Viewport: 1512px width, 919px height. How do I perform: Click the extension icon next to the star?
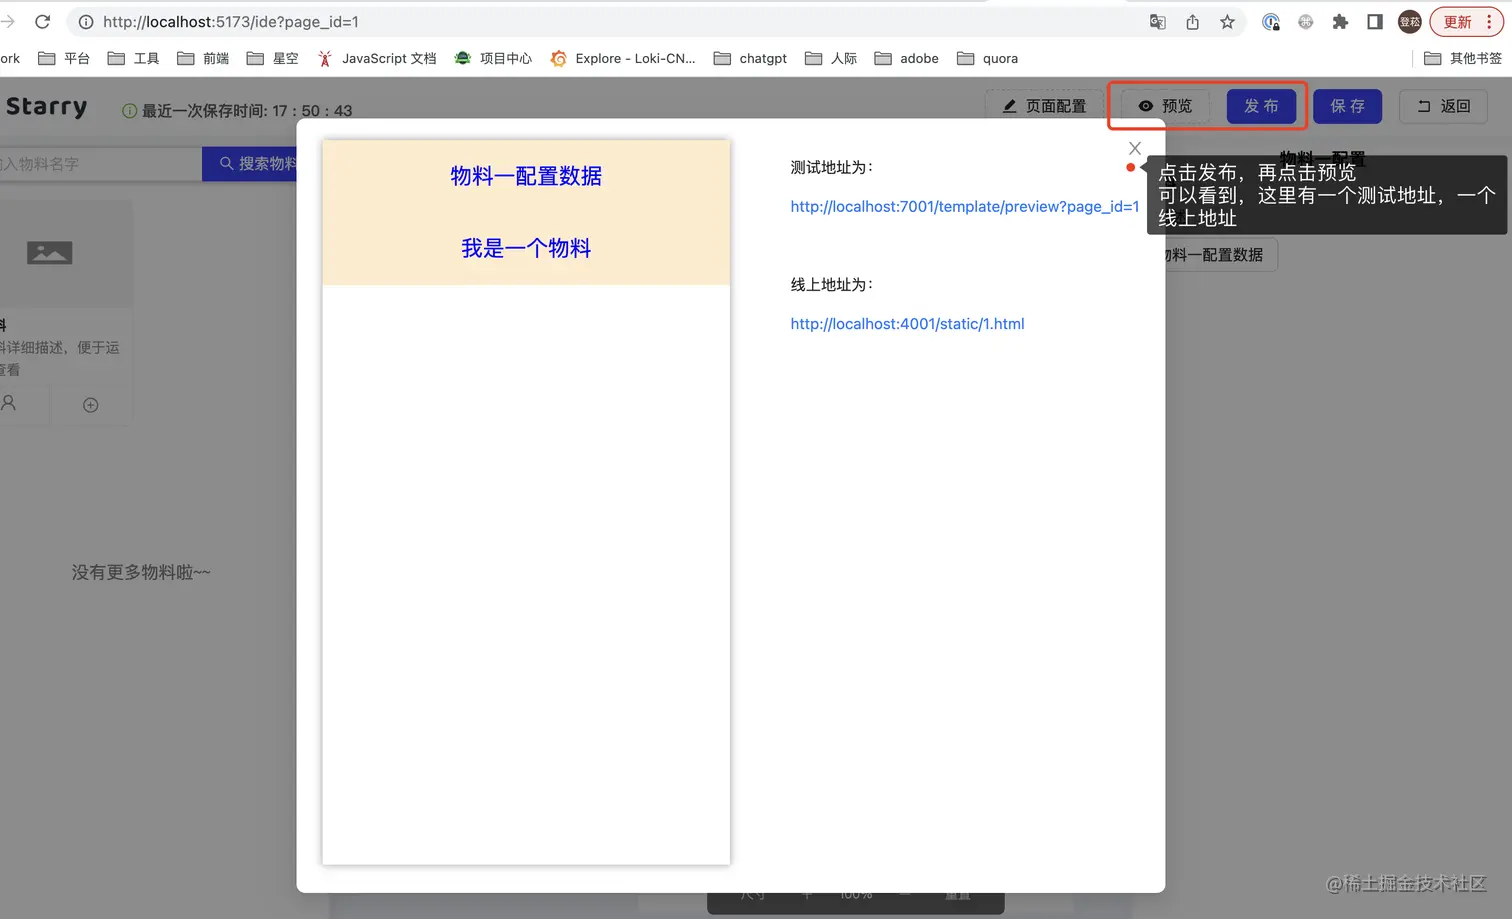pyautogui.click(x=1270, y=22)
